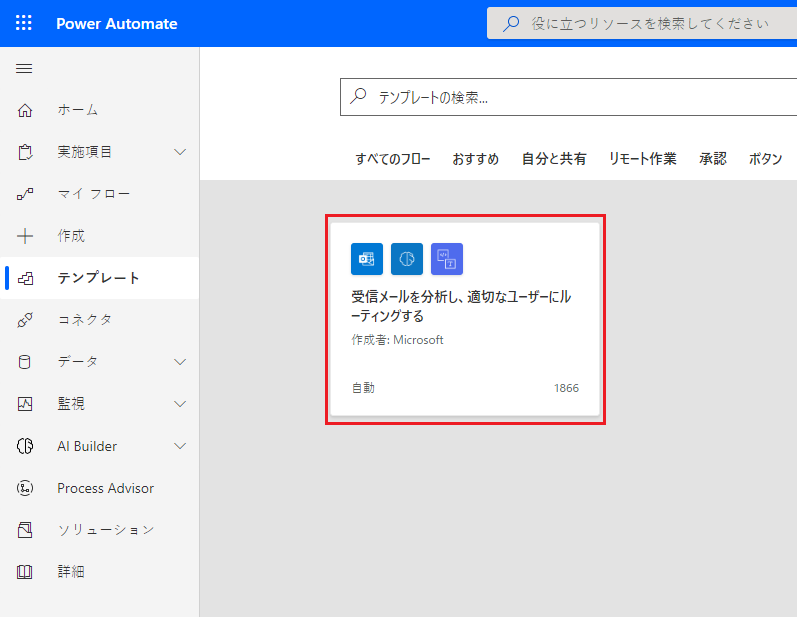
Task: Click the 詳細 book icon
Action: (x=25, y=572)
